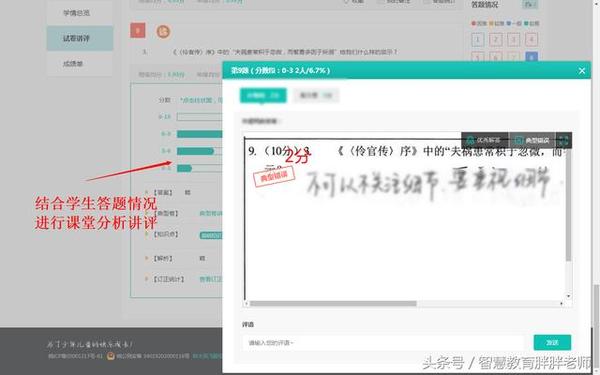Viewport: 600px width, 375px height.
Task: Click the 0-10 score band bar
Action: click(x=199, y=117)
